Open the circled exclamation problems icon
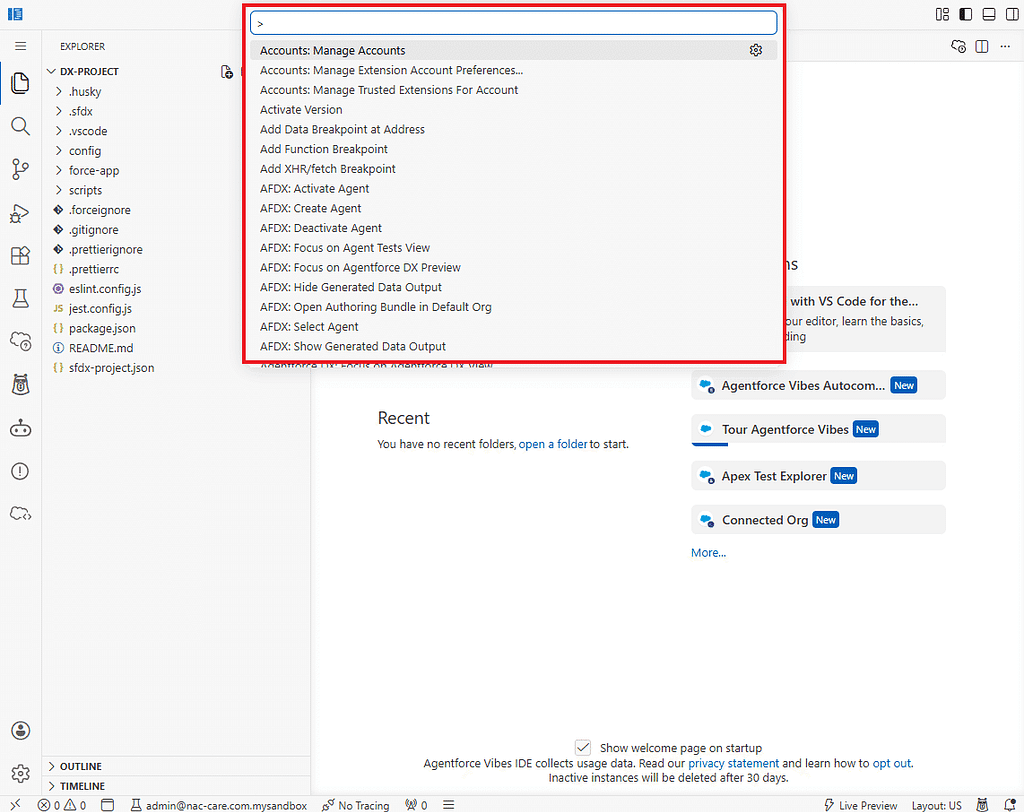Screen dimensions: 1024x812 (x=20, y=471)
